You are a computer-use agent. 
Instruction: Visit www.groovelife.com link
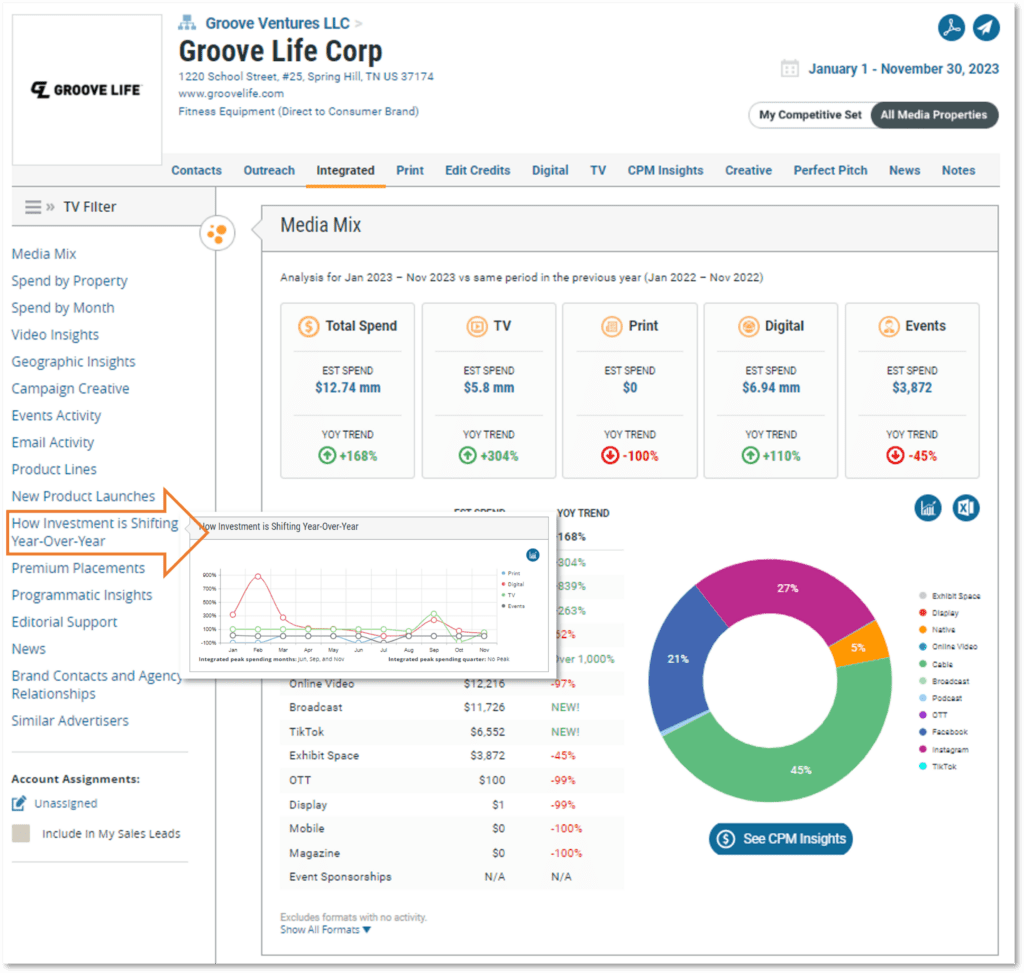tap(231, 93)
